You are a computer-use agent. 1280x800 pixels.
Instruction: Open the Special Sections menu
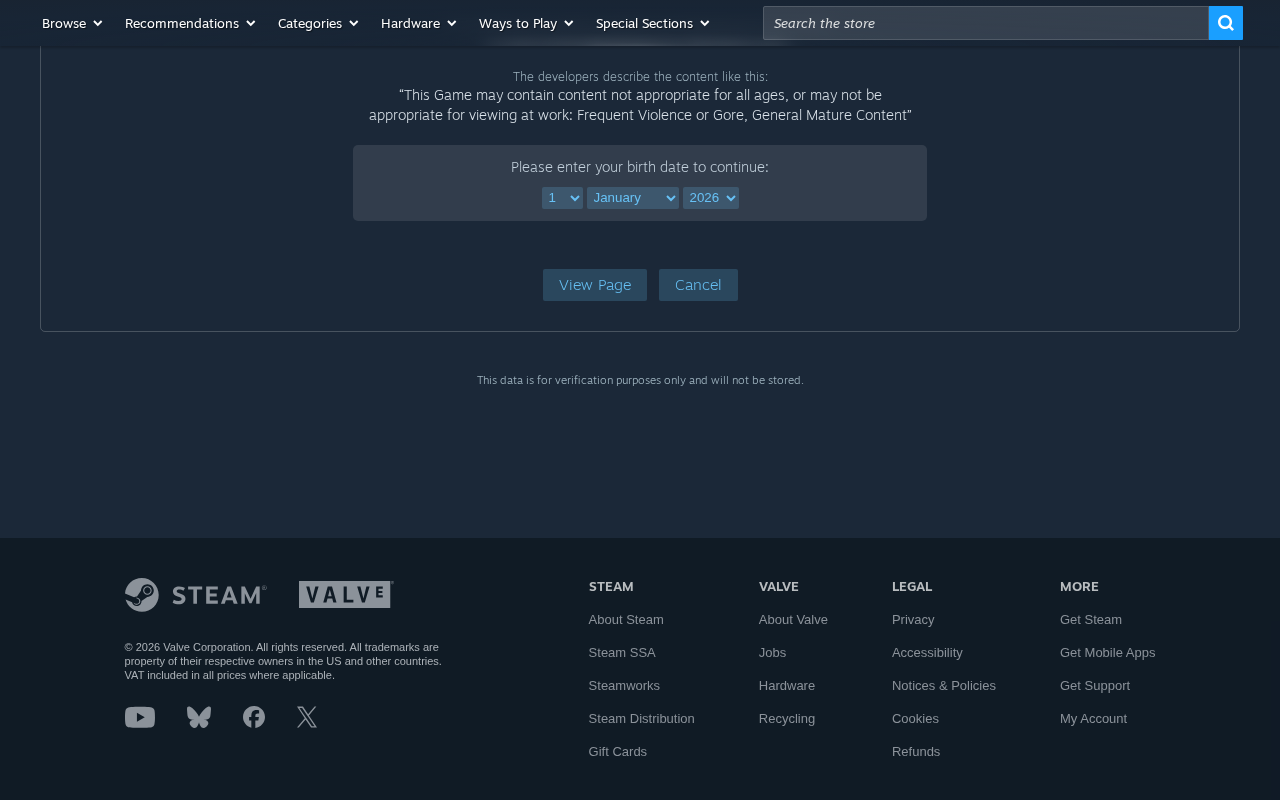click(x=653, y=23)
